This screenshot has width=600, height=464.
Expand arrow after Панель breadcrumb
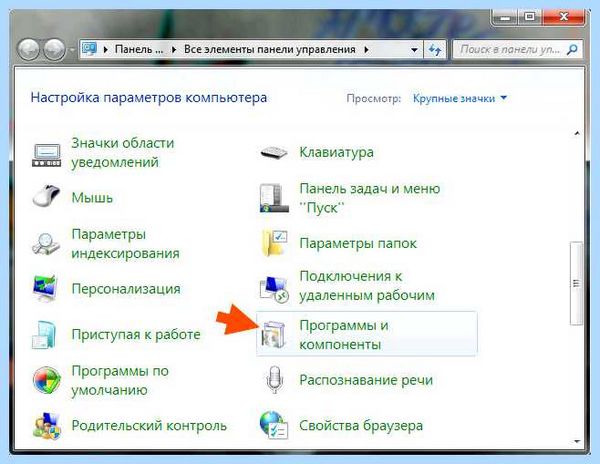pyautogui.click(x=174, y=50)
